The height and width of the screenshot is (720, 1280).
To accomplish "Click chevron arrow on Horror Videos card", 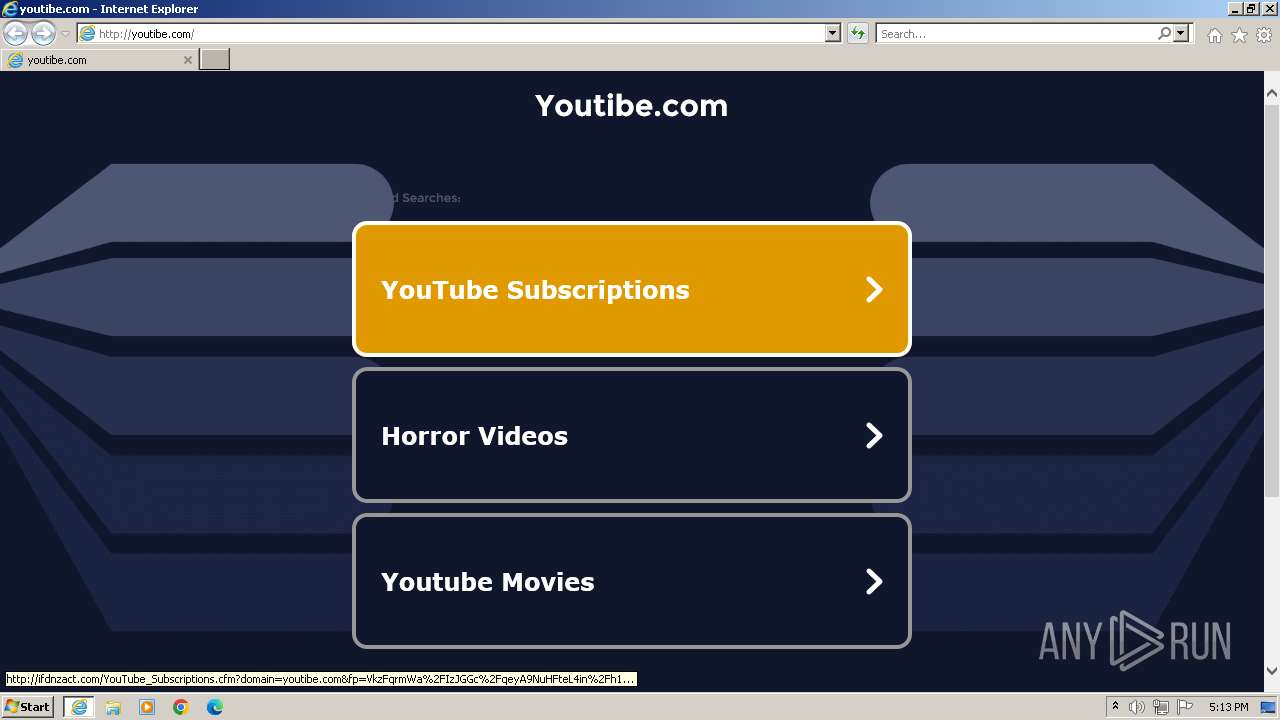I will click(874, 435).
